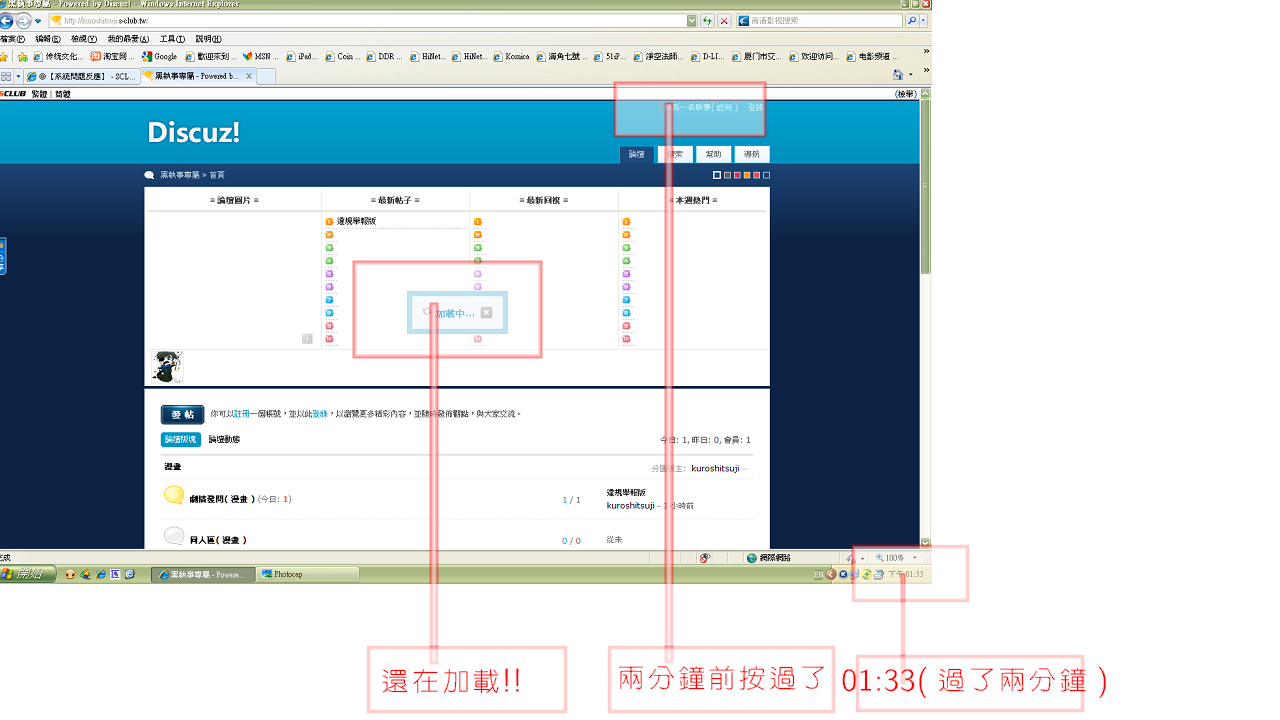Image resolution: width=1280 pixels, height=720 pixels.
Task: Open the 檔案 menu
Action: coord(12,39)
